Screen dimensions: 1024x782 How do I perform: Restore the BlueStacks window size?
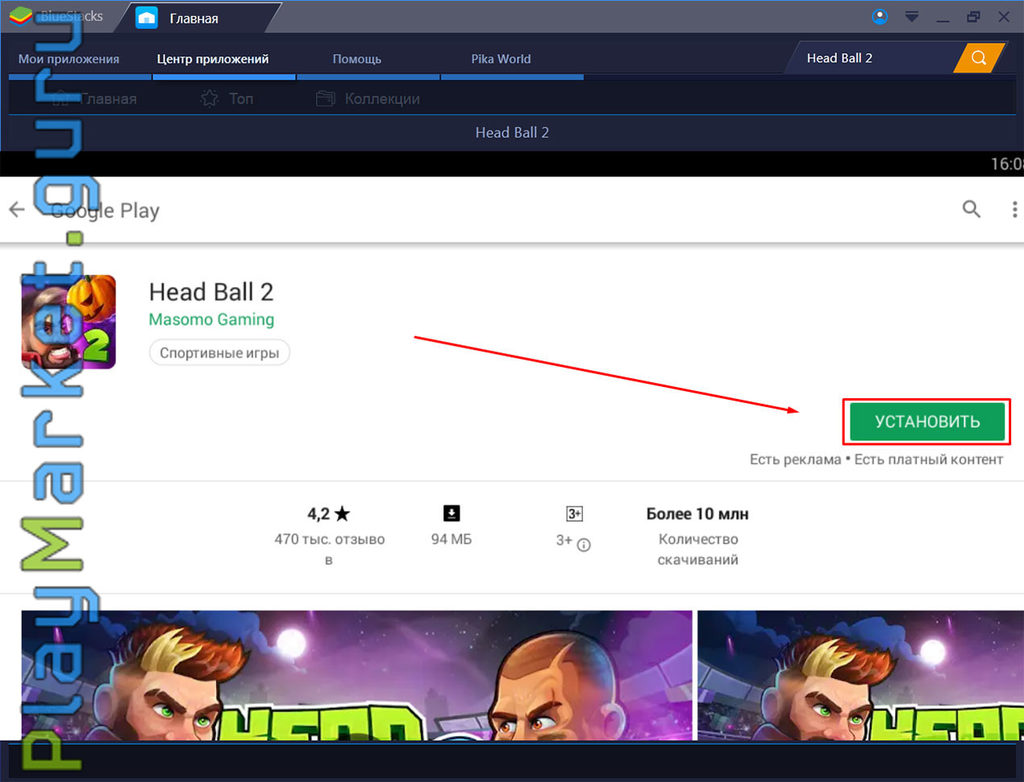[973, 17]
